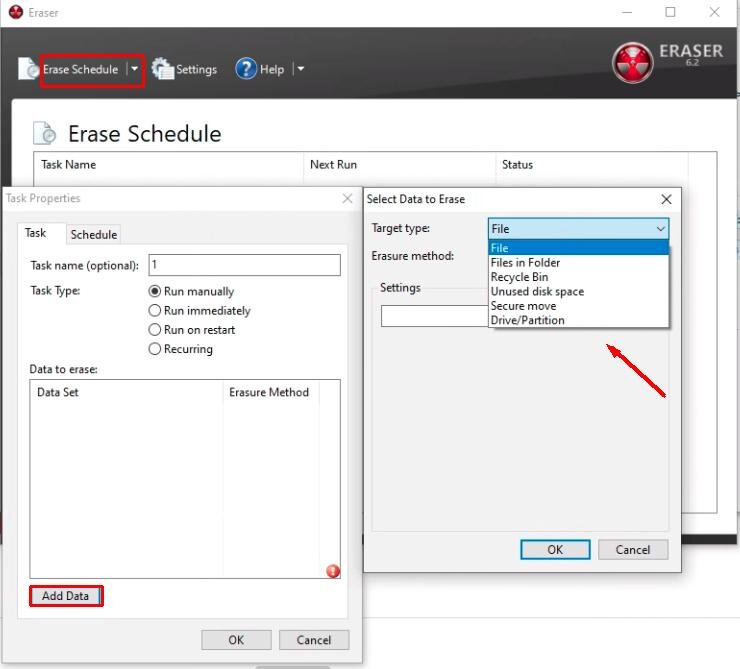740x669 pixels.
Task: Switch to the Schedule tab
Action: coord(93,234)
